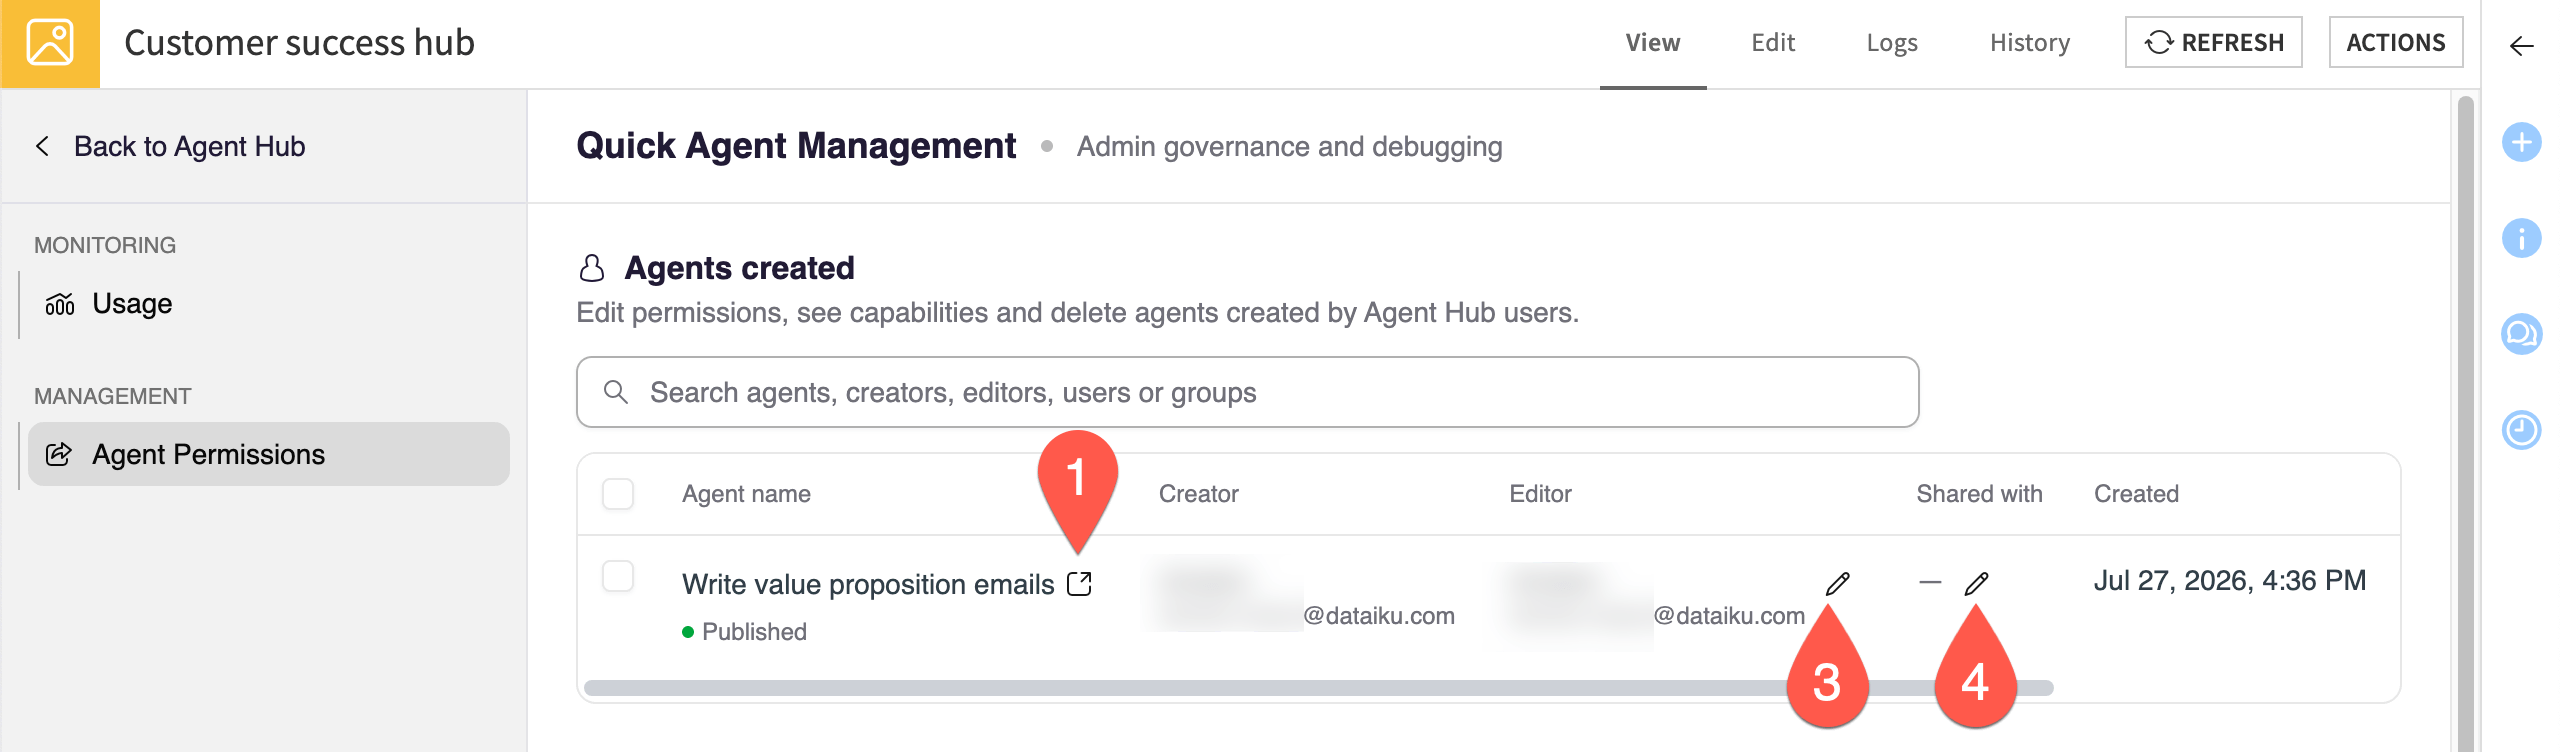Edit the Editor field pencil icon

[1837, 584]
